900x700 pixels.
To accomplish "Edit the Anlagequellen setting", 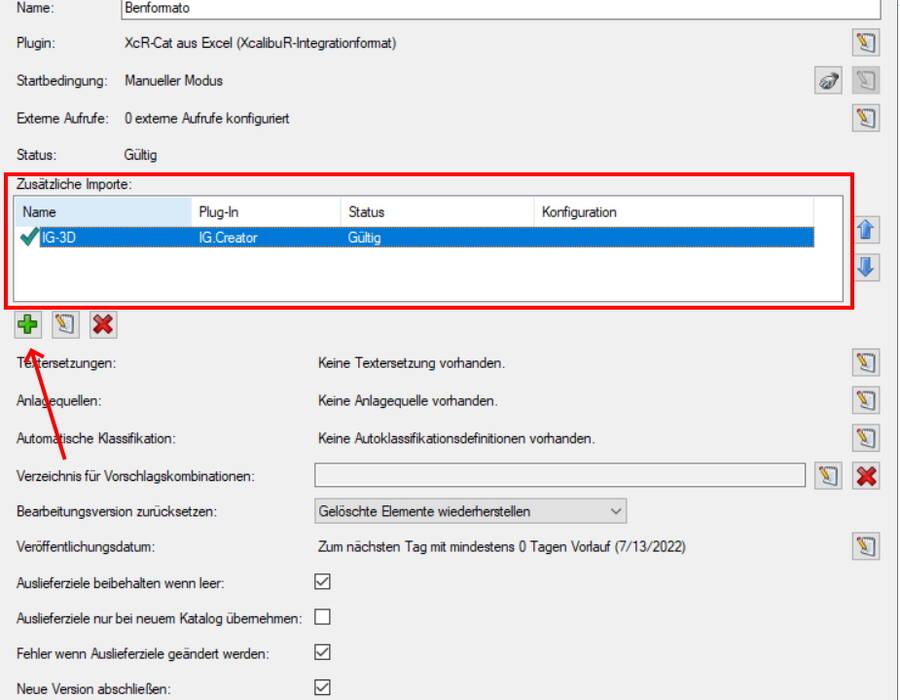I will pos(866,400).
